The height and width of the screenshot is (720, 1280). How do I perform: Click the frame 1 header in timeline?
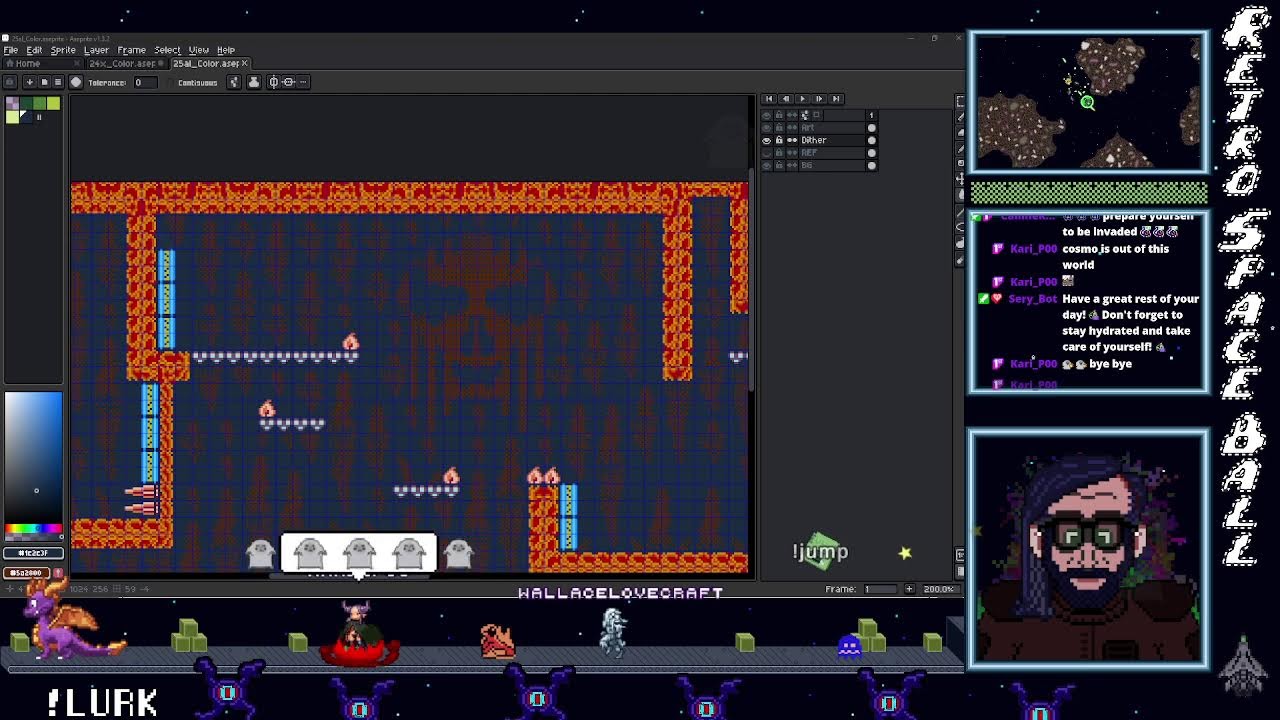coord(872,115)
